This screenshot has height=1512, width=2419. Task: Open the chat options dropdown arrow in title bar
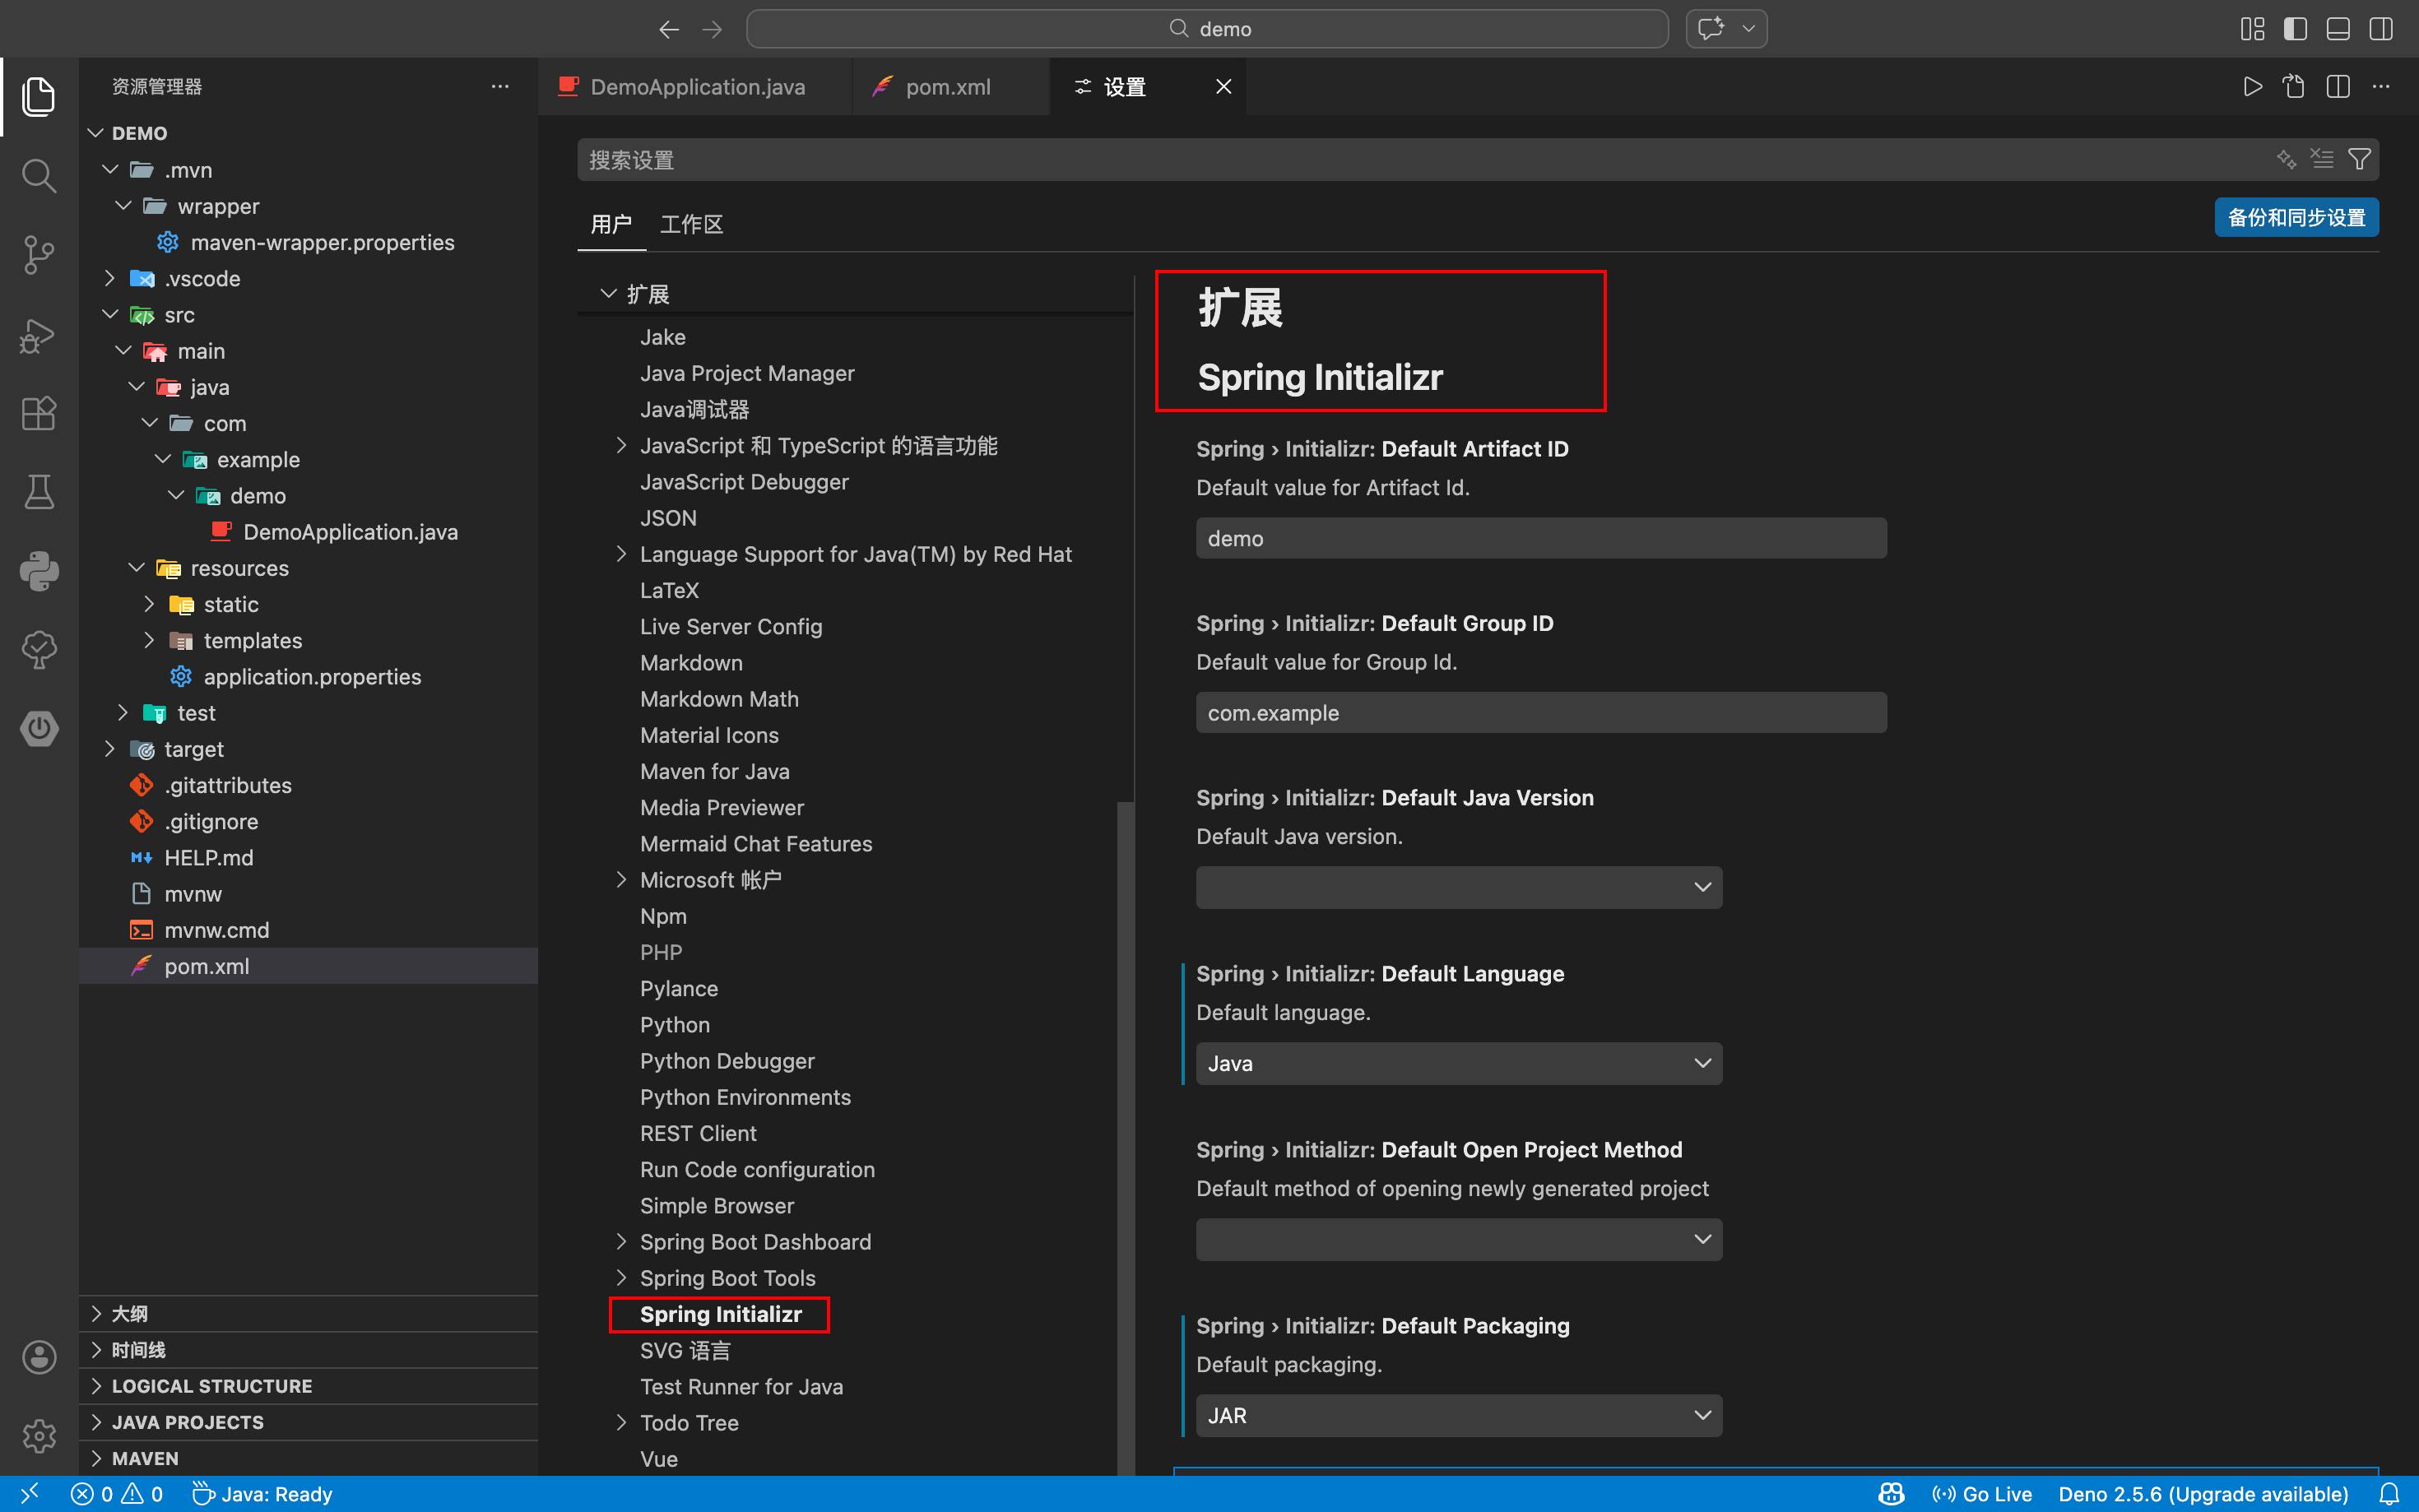1749,29
